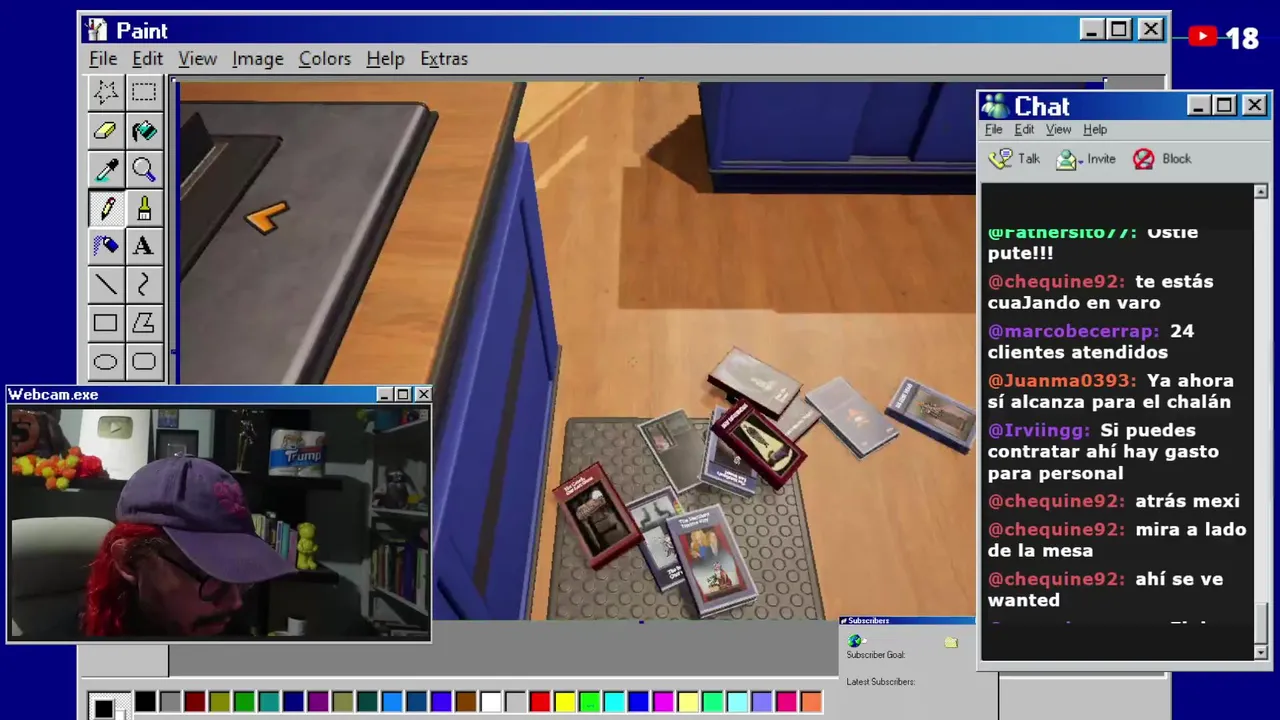Minimize the Webcam.exe window
The image size is (1280, 720).
(x=384, y=395)
